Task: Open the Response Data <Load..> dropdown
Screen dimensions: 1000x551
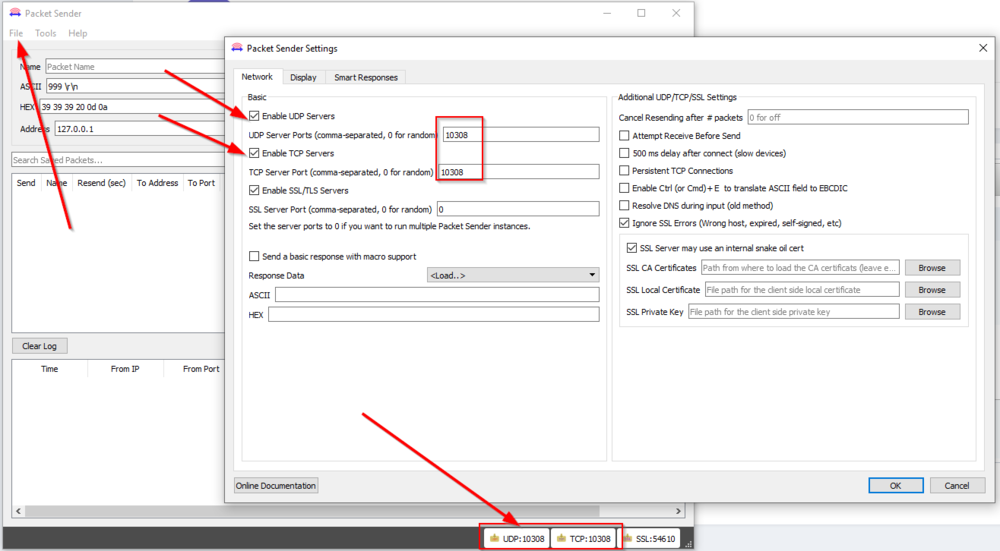Action: [x=513, y=275]
